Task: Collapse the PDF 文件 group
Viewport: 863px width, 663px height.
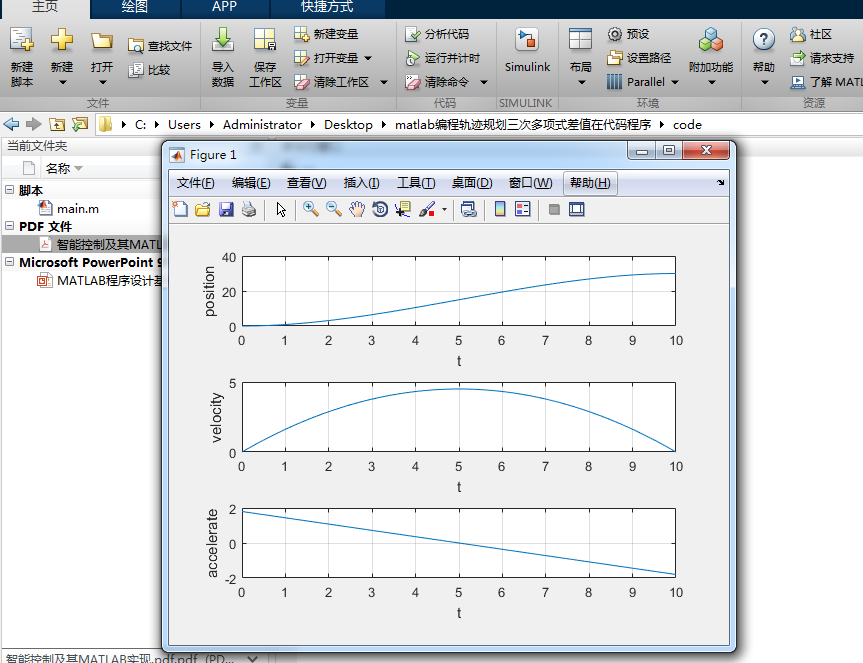Action: [9, 226]
